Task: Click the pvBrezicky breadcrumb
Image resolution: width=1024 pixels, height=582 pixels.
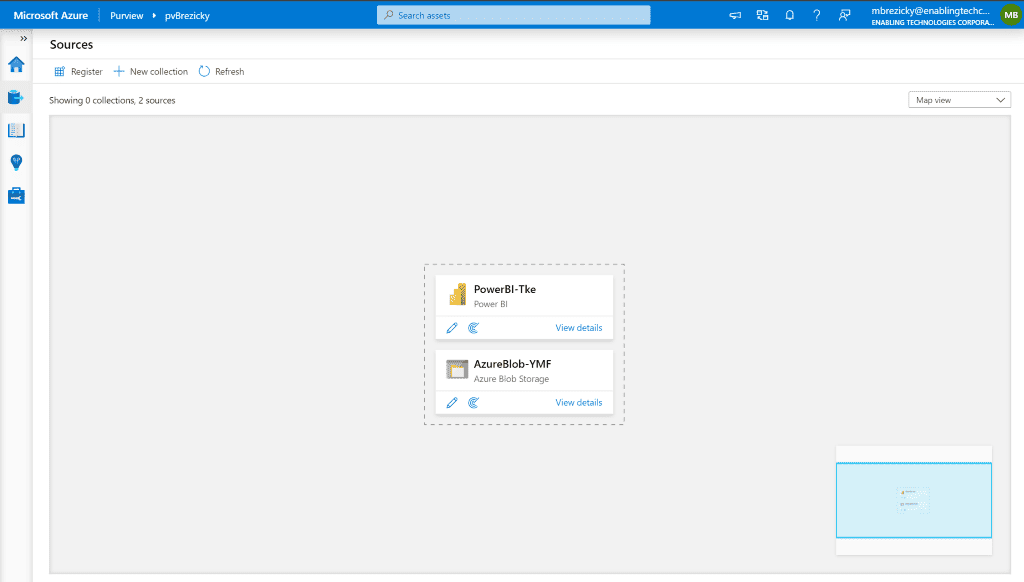Action: (x=187, y=16)
